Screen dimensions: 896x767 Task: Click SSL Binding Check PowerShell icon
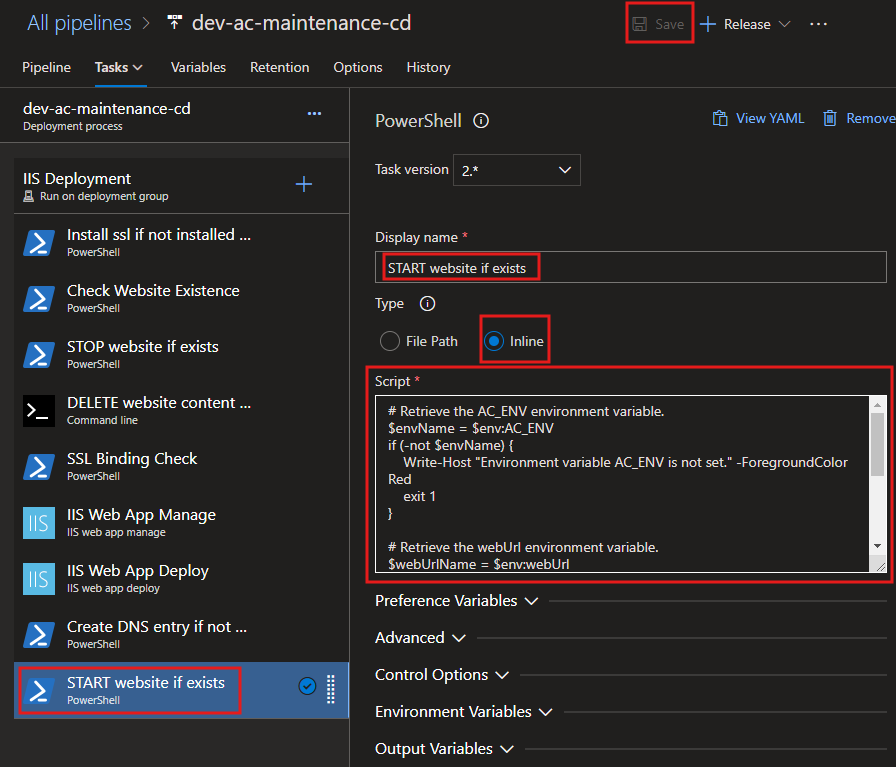click(x=39, y=466)
